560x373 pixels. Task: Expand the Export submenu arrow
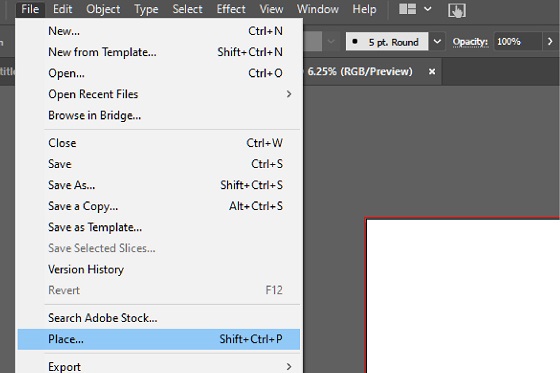[x=289, y=366]
